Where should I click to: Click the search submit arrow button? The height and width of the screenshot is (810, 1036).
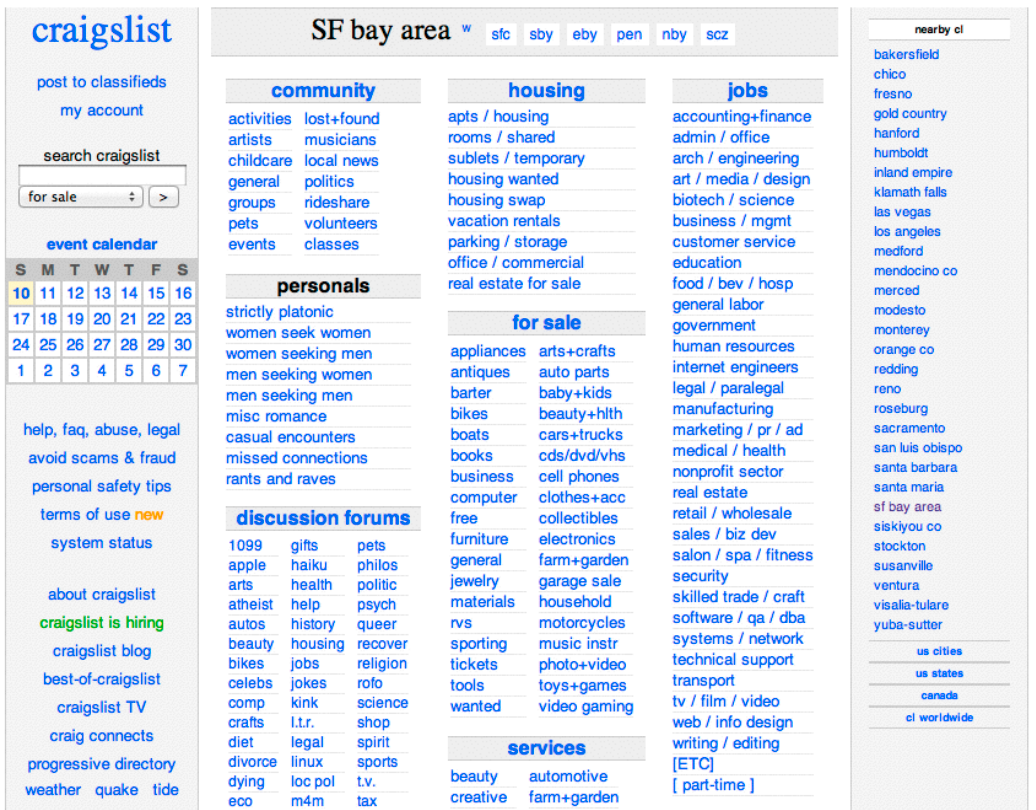tap(163, 197)
